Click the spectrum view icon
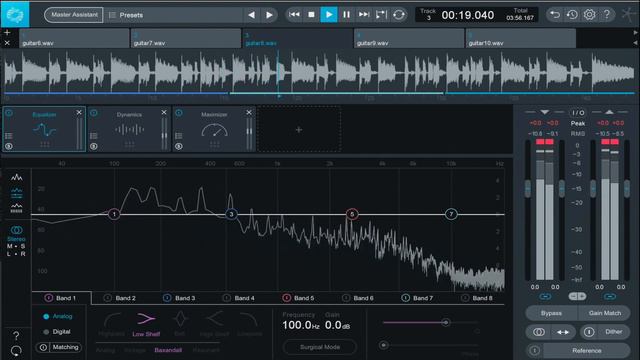Viewport: 640px width, 360px height. pos(17,177)
